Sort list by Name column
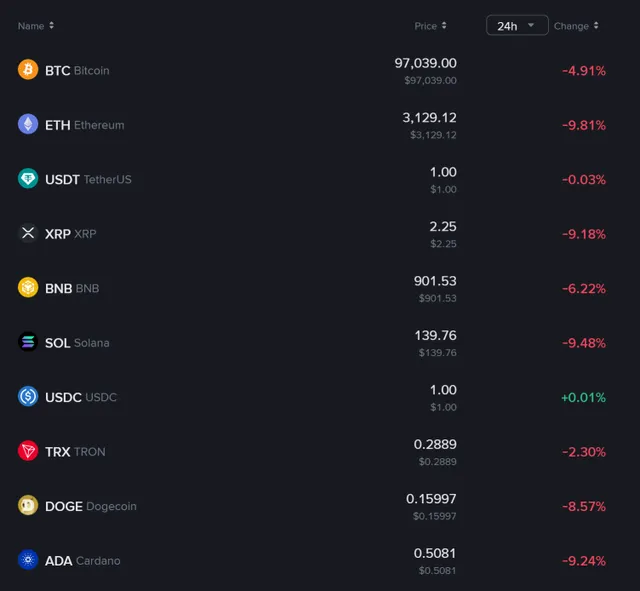 [x=36, y=26]
